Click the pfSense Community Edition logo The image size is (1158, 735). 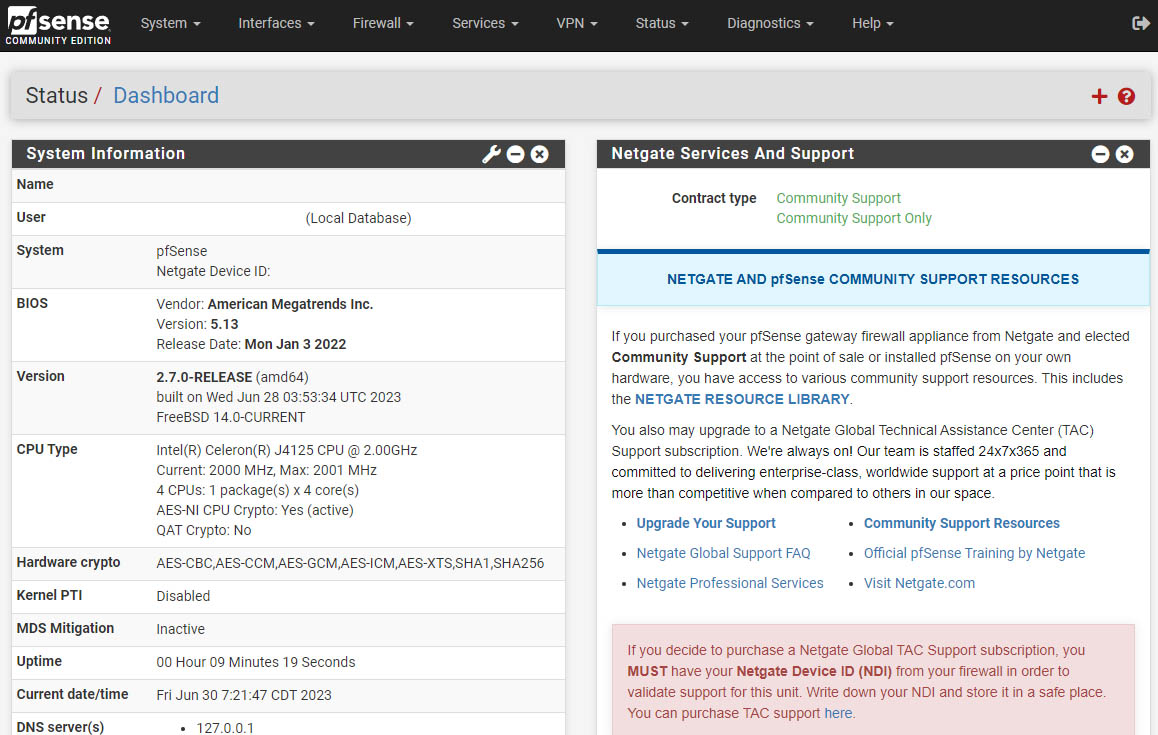point(58,26)
